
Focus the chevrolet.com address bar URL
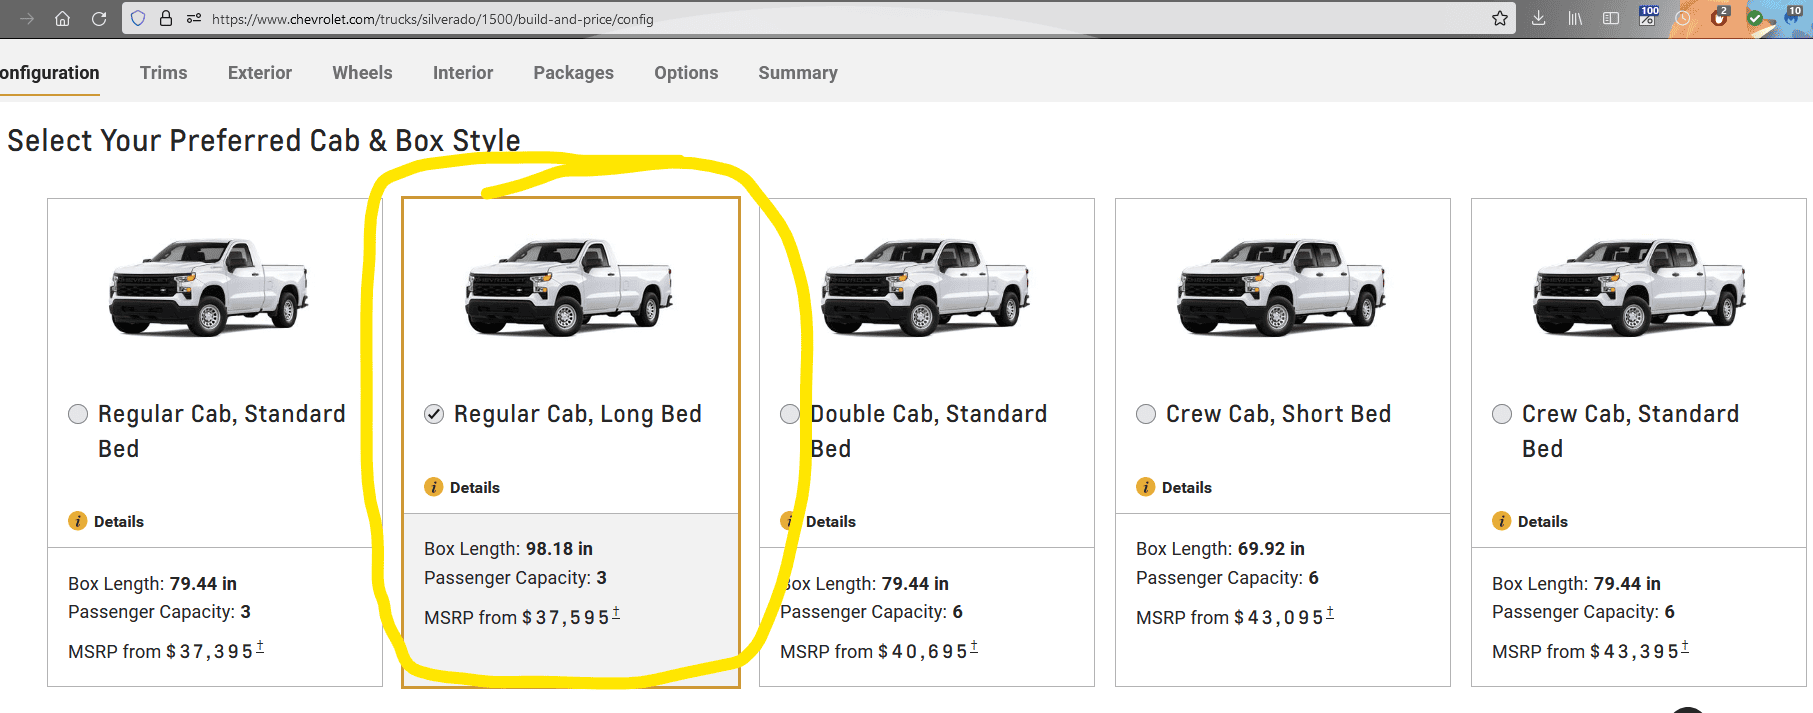(x=433, y=19)
